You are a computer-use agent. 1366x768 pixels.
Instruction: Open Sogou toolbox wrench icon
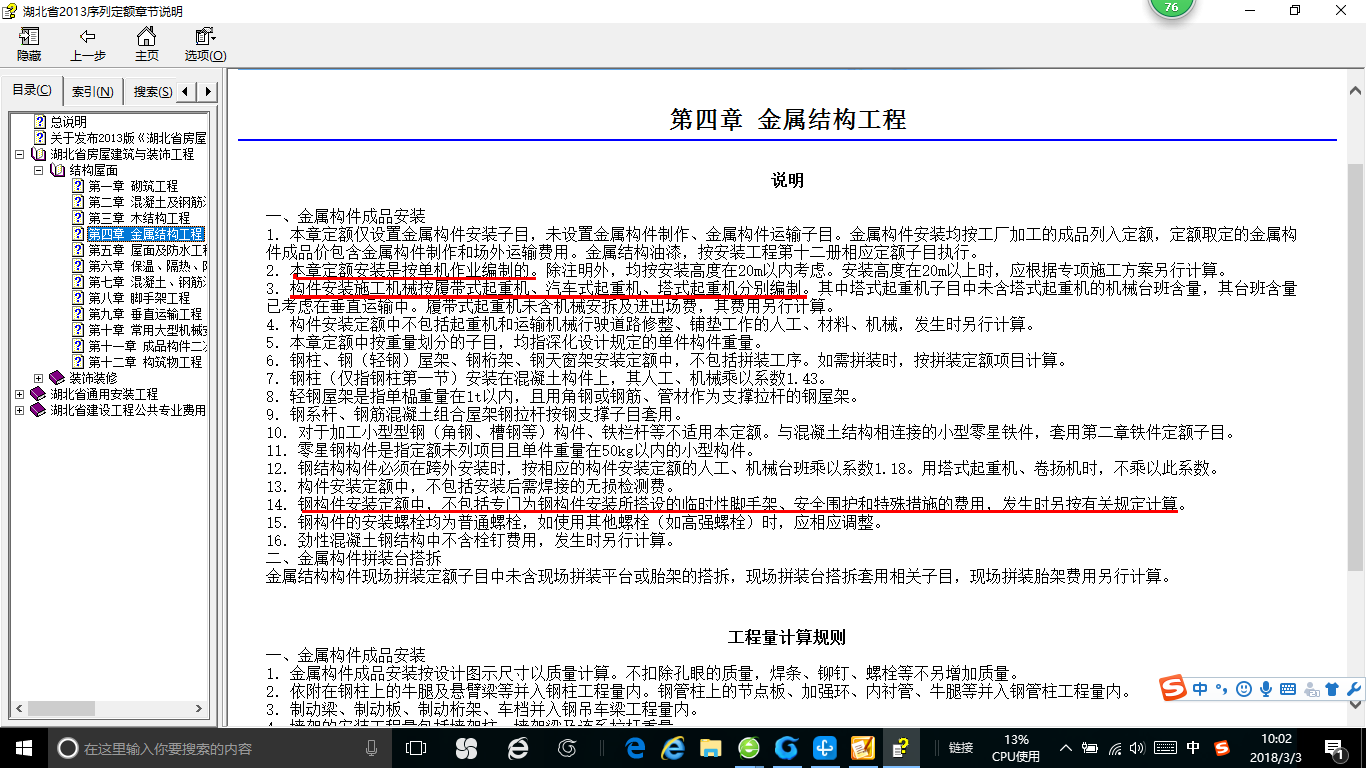(x=1353, y=689)
